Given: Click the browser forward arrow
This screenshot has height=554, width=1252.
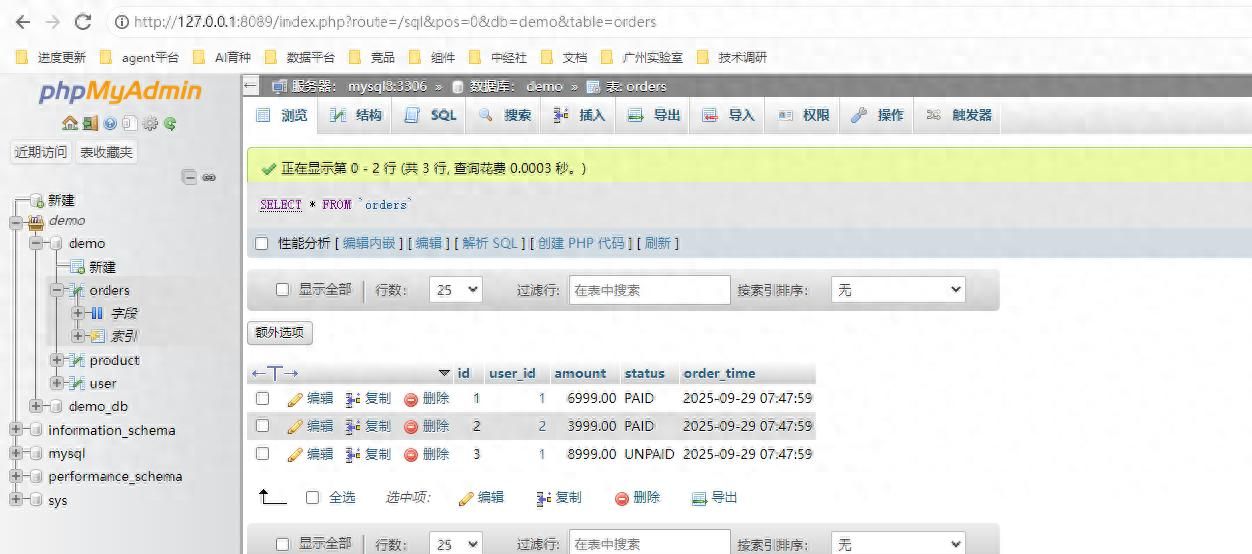Looking at the screenshot, I should tap(53, 21).
